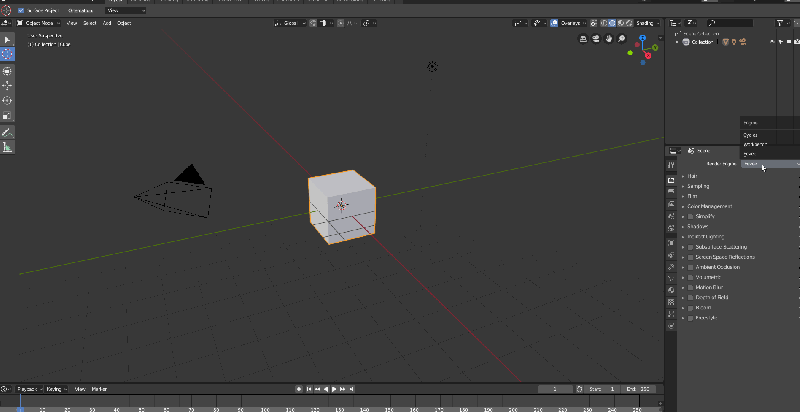Screen dimensions: 800x412
Task: Open the viewport Add menu
Action: [107, 23]
